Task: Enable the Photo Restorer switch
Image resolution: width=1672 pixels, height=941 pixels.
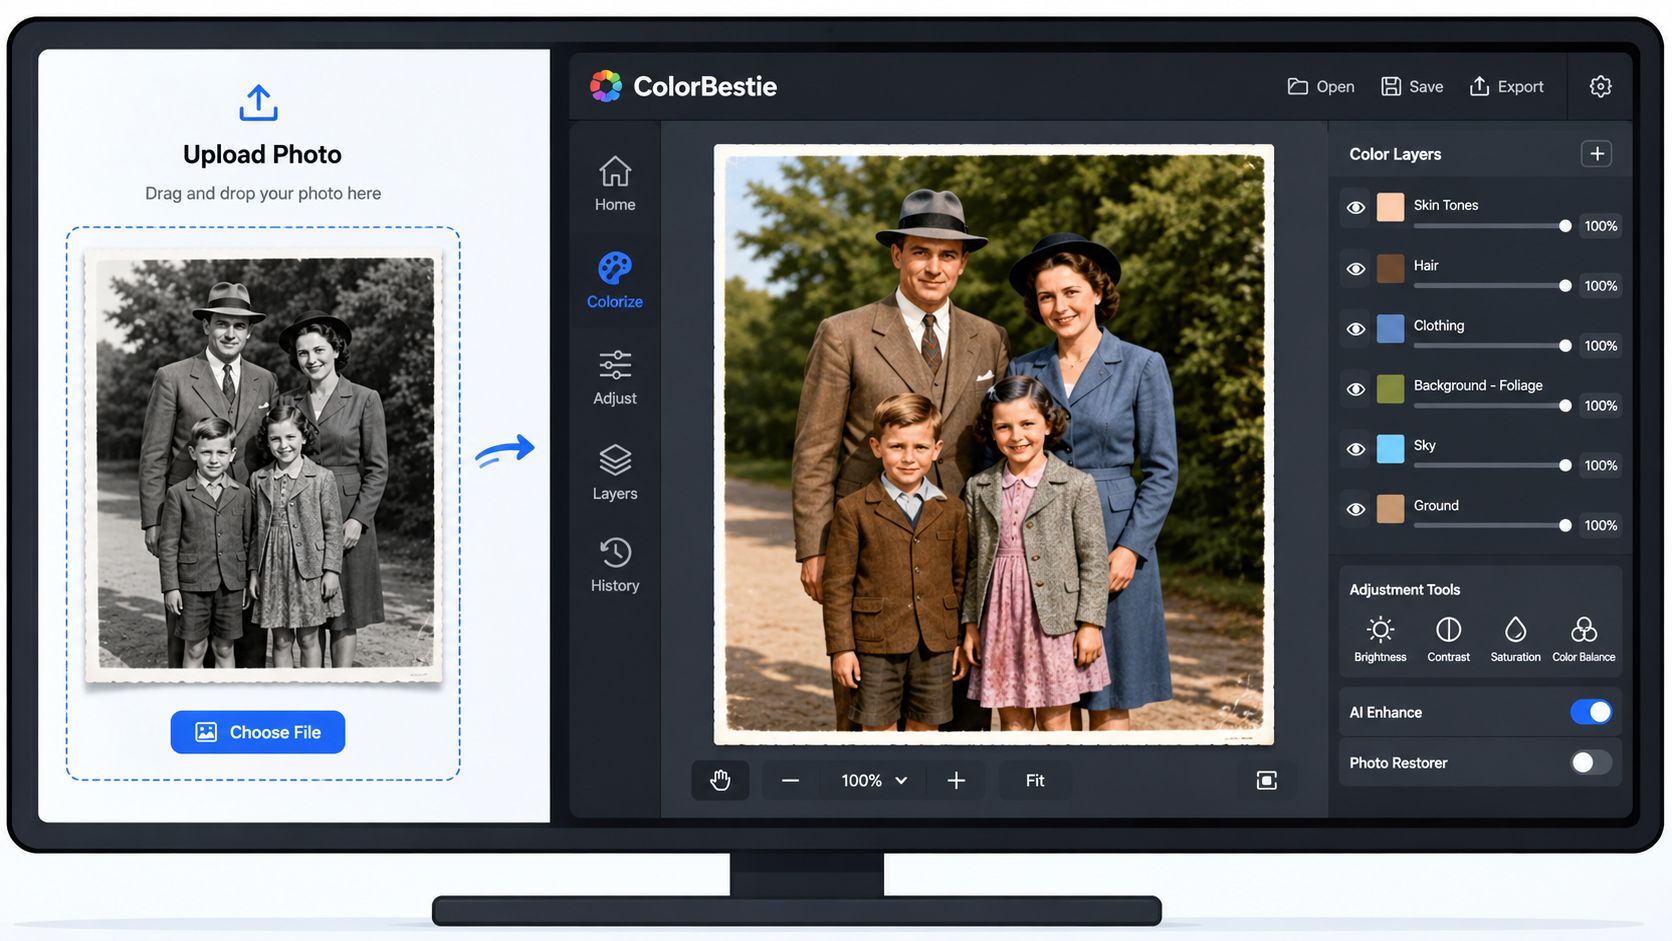Action: 1591,762
